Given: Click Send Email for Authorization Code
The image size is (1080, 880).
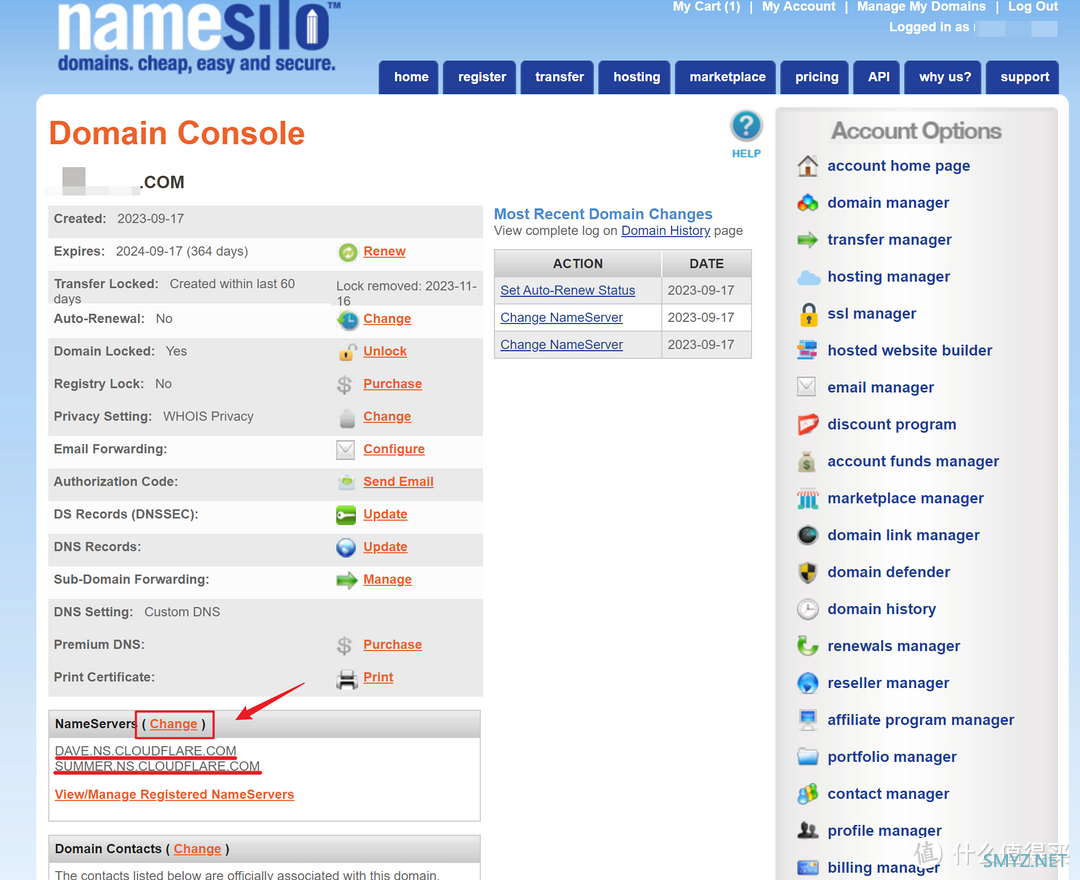Looking at the screenshot, I should [x=398, y=481].
